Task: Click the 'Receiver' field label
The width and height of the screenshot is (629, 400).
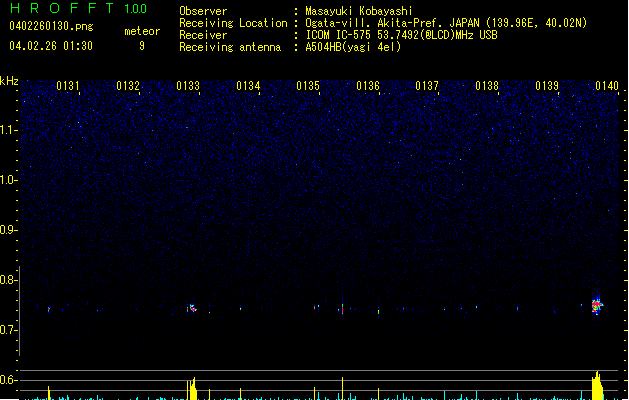Action: [x=203, y=35]
